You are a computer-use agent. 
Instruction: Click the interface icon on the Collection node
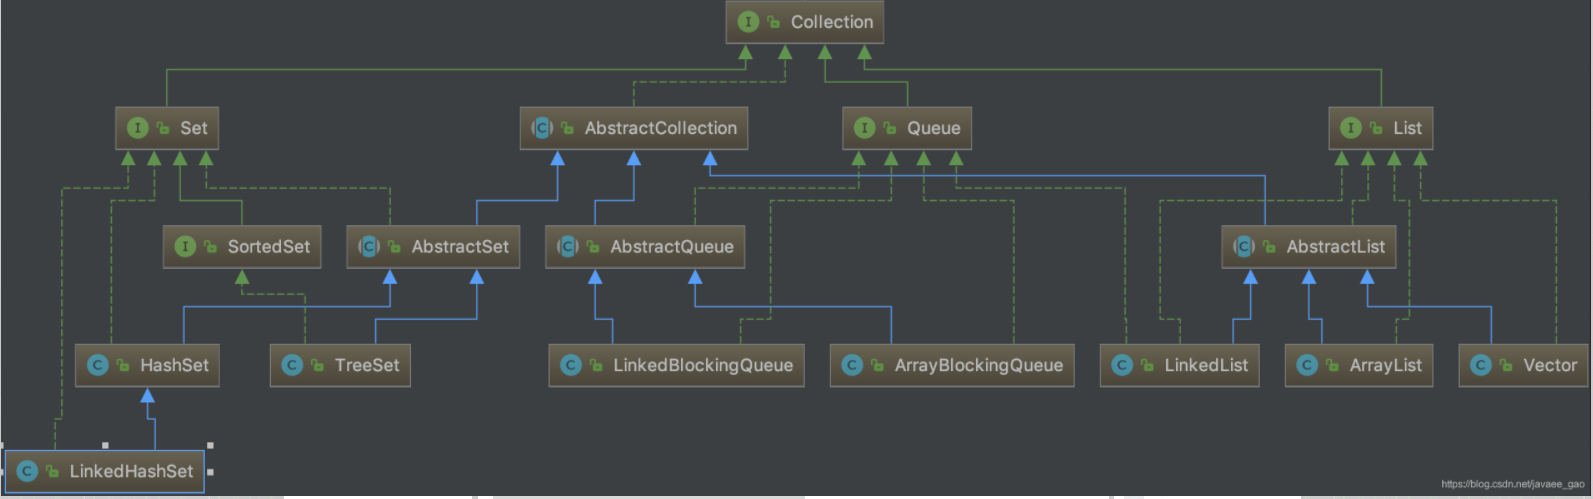click(x=748, y=21)
